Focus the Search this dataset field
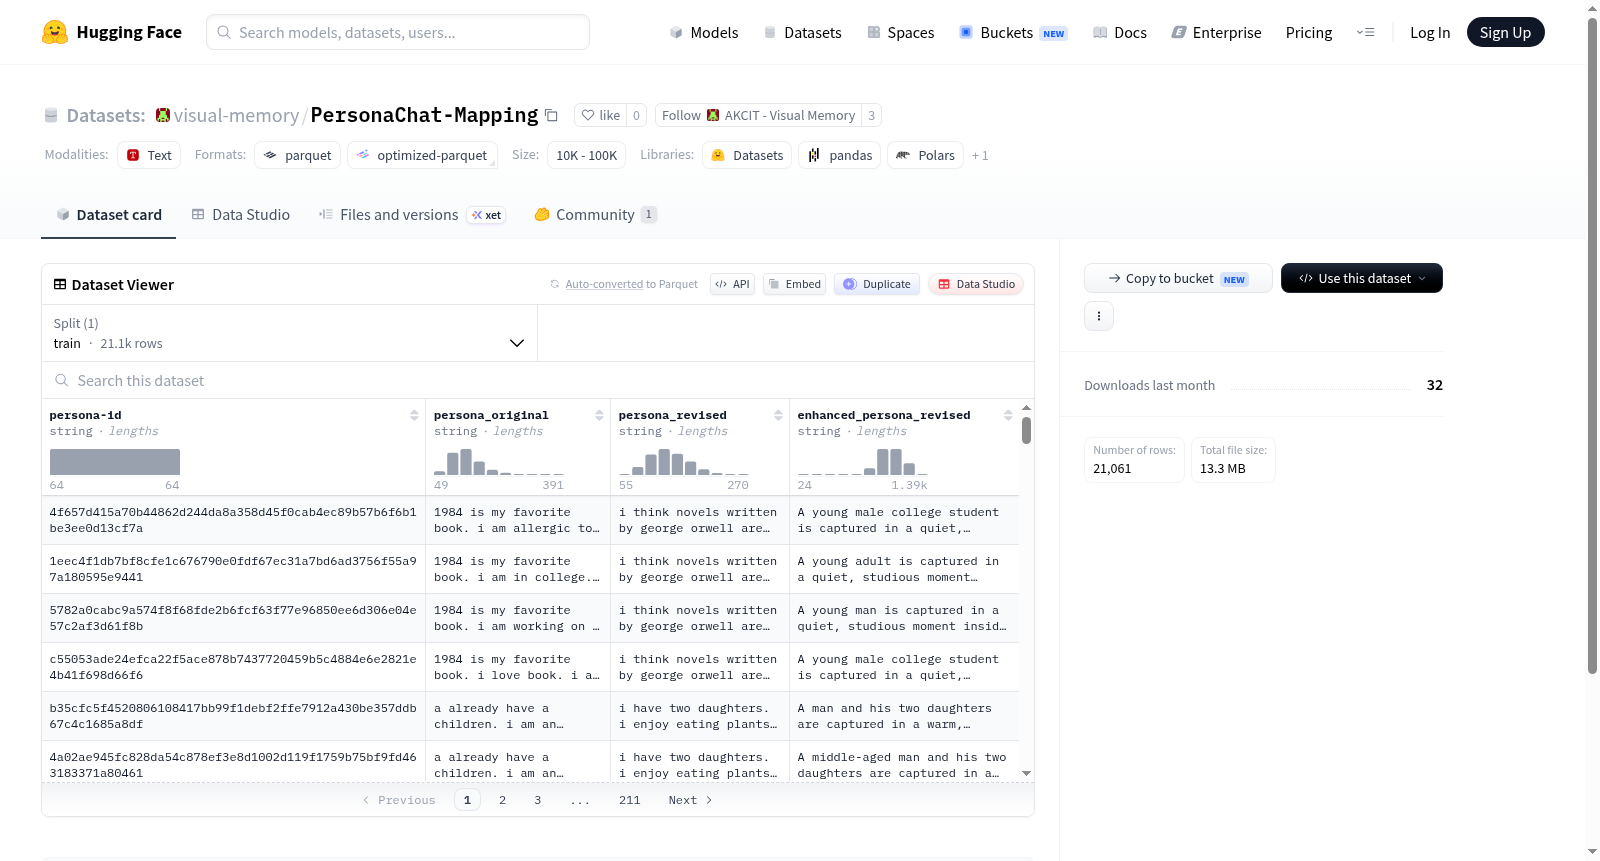The width and height of the screenshot is (1600, 861). coord(538,381)
